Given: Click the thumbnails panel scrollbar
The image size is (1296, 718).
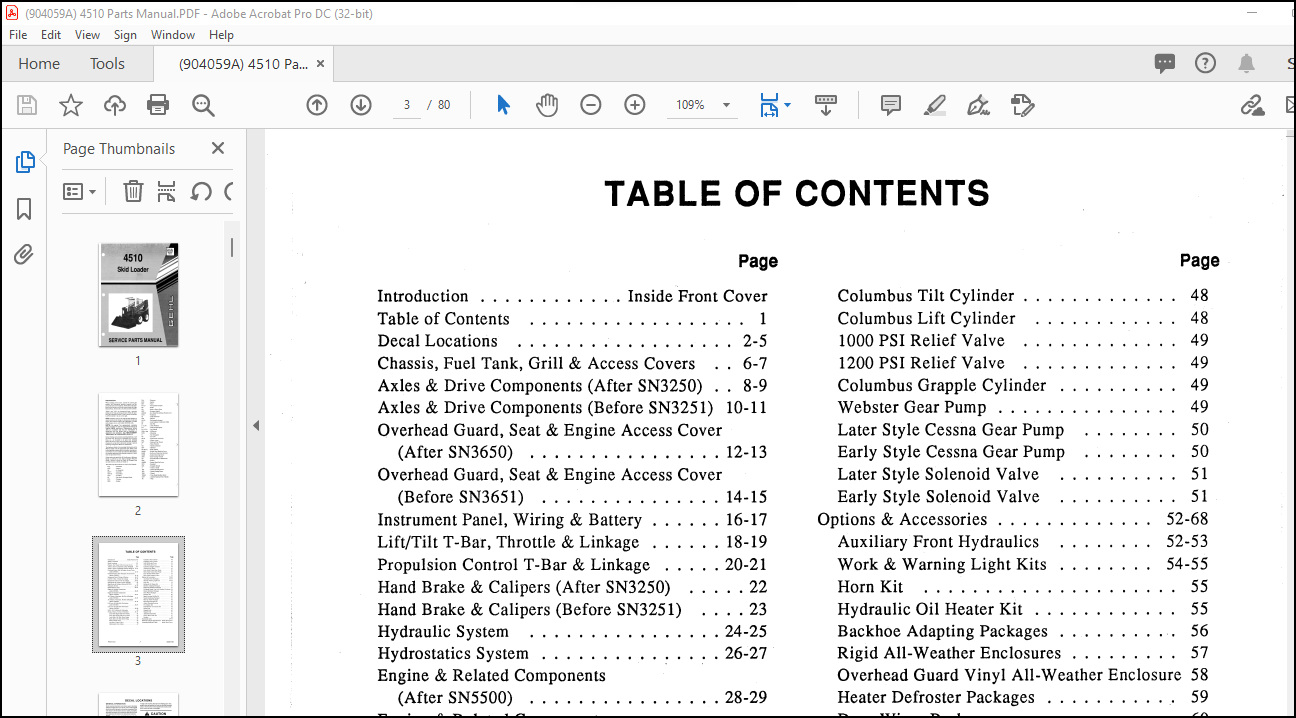Looking at the screenshot, I should [232, 249].
